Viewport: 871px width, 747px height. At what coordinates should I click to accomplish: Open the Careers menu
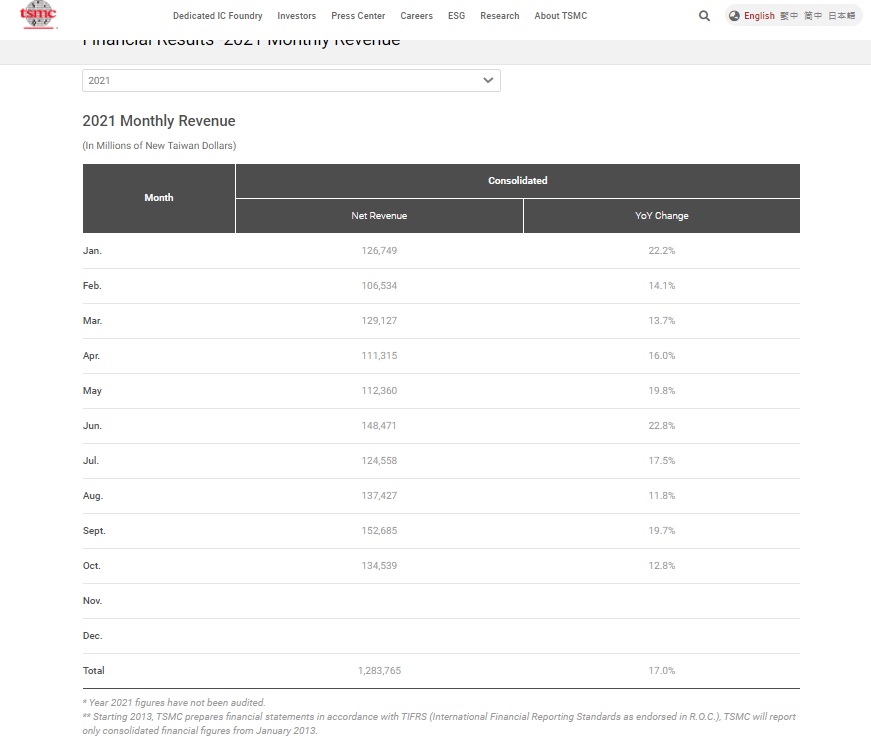coord(416,16)
